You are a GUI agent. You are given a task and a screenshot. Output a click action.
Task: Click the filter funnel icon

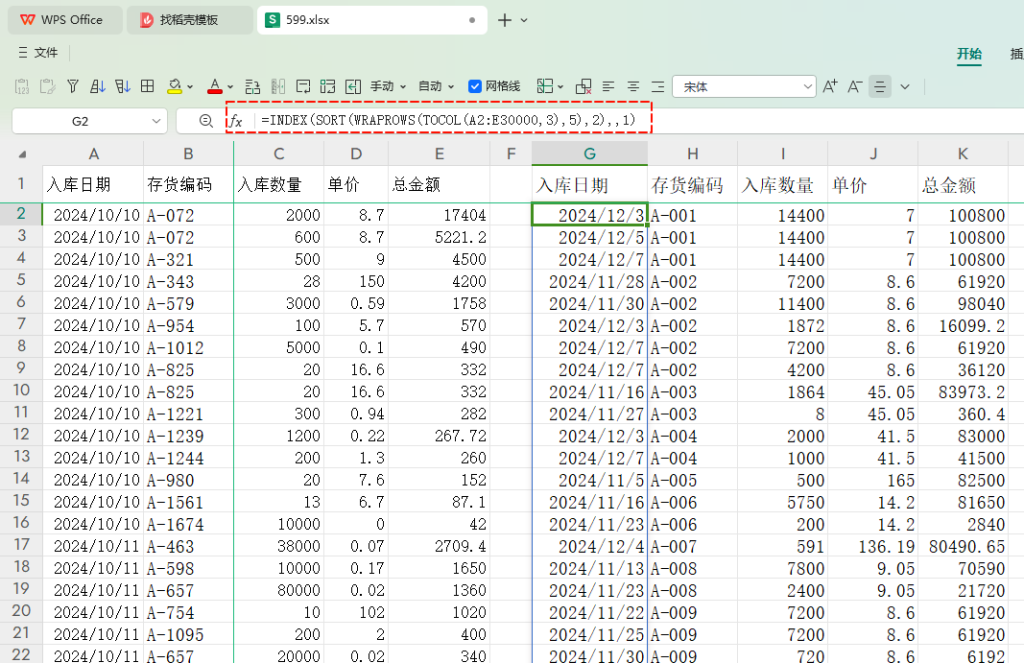pyautogui.click(x=72, y=86)
